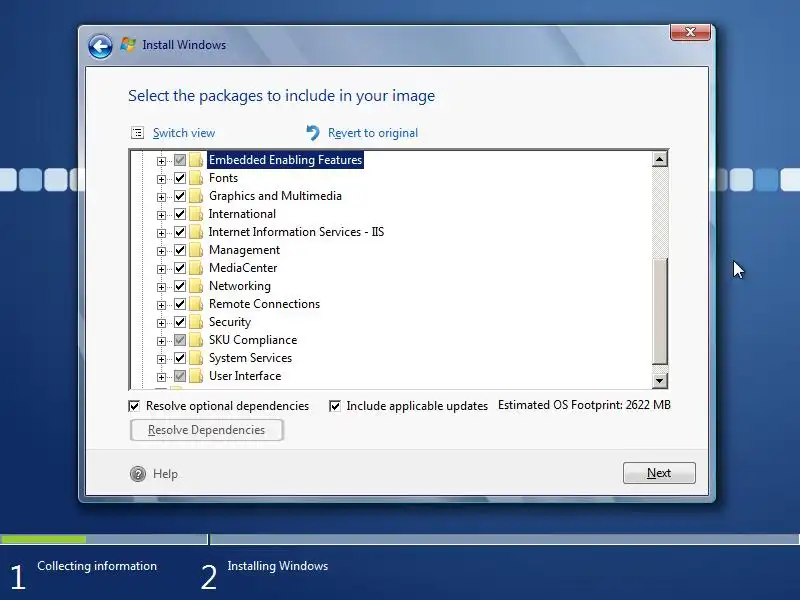Click the Security folder icon
Screen dimensions: 800x600
pos(196,322)
